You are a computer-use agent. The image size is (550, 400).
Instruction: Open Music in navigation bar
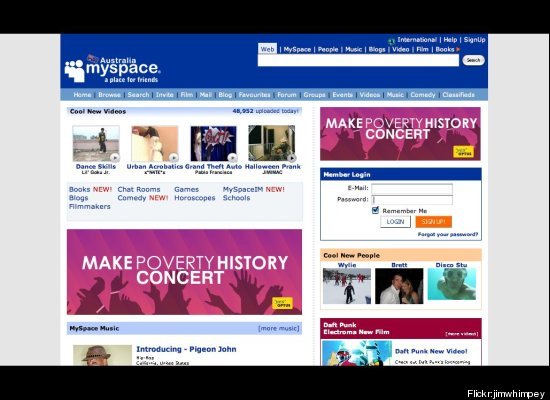click(x=395, y=95)
